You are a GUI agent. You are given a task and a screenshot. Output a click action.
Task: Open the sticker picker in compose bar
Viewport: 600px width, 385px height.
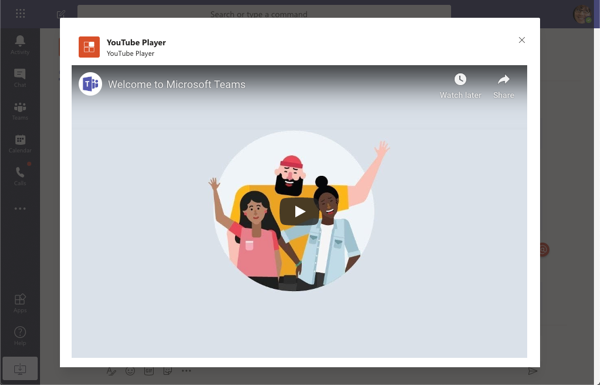(167, 370)
